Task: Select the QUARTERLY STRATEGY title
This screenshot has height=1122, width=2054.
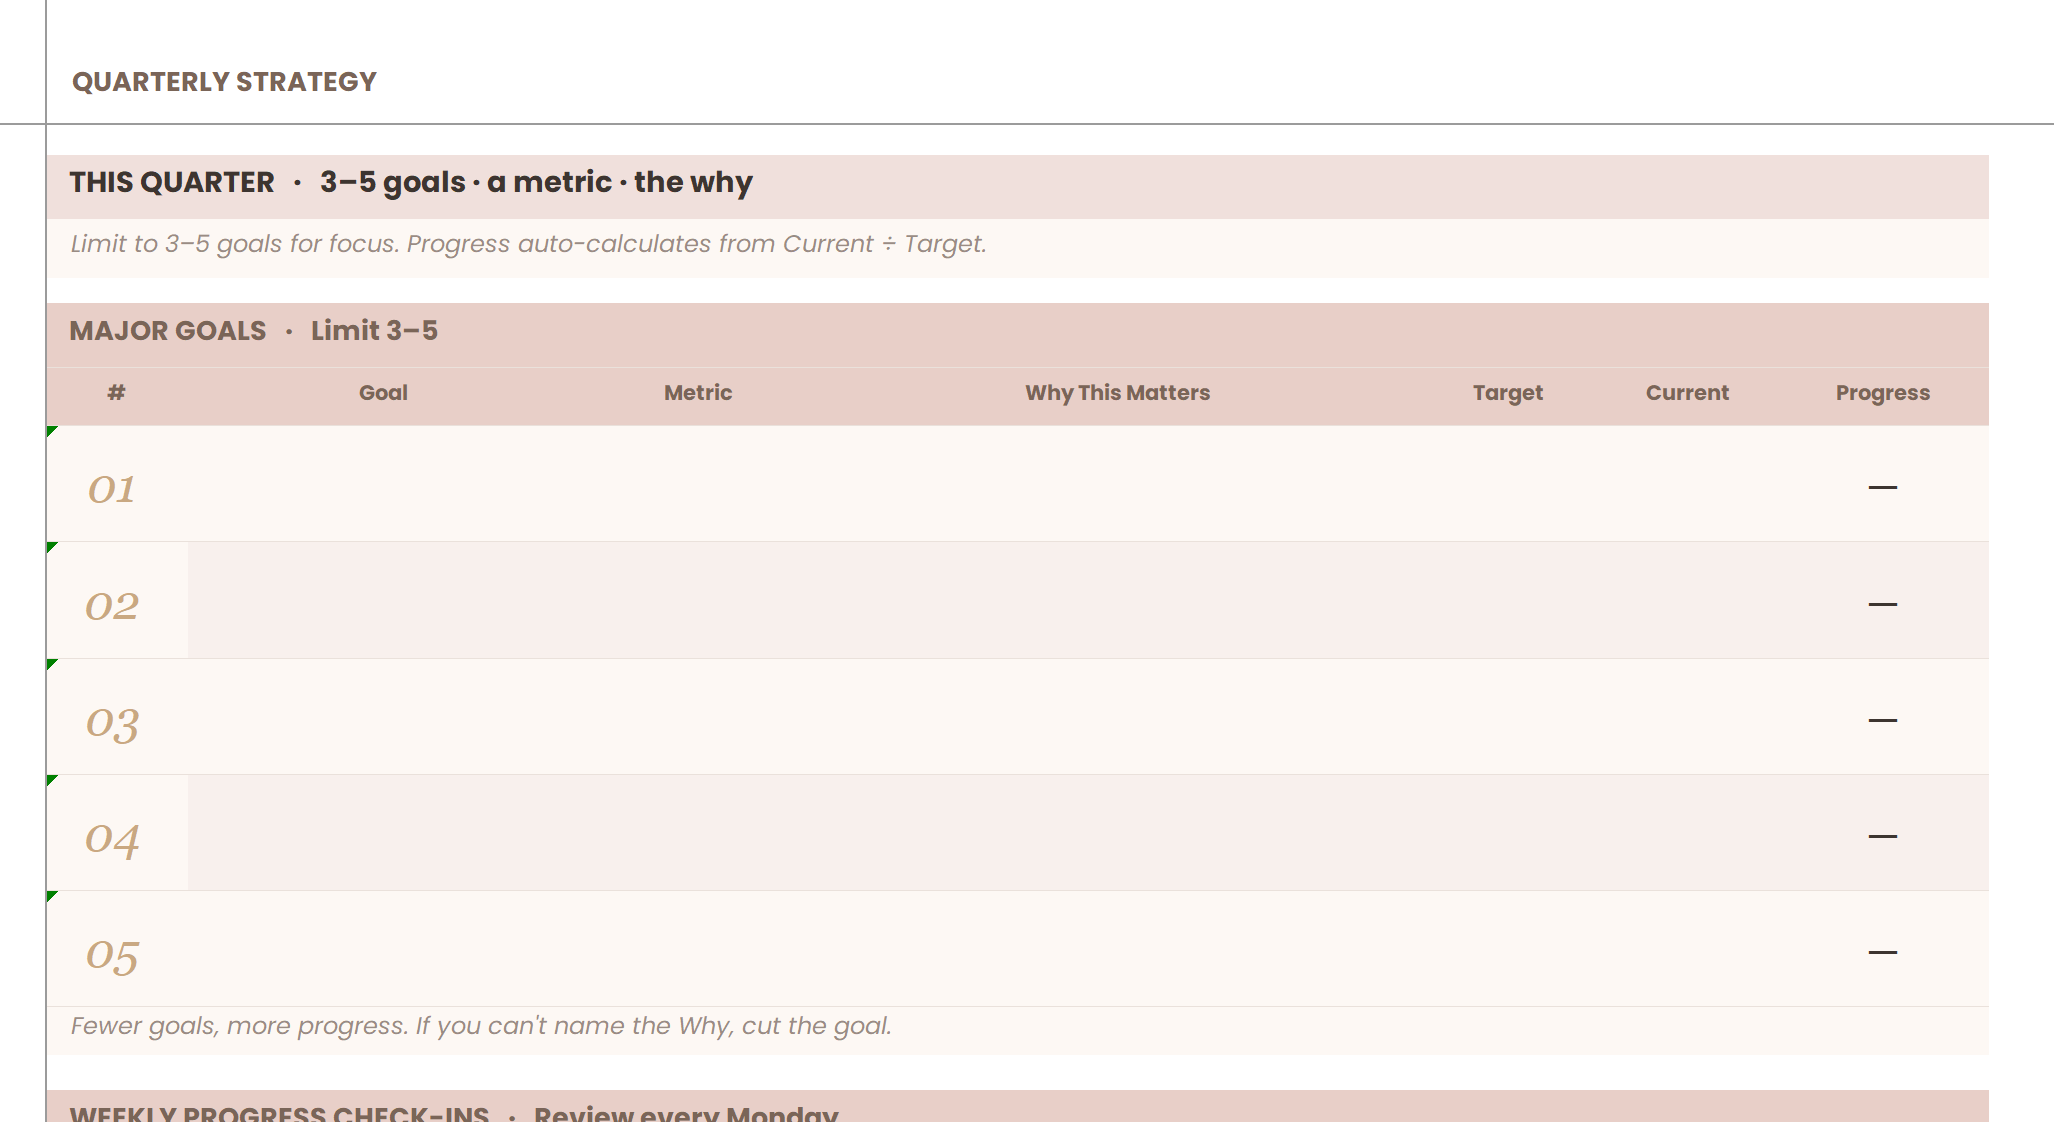Action: point(224,82)
